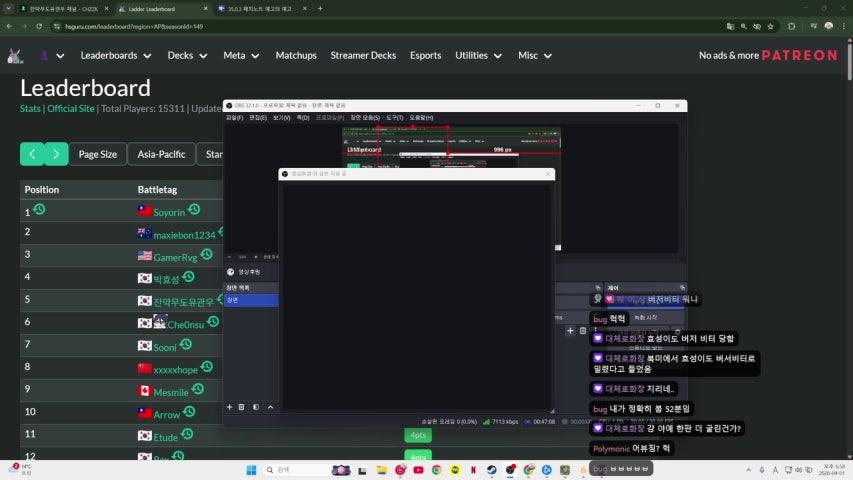Go to previous leaderboard page

pyautogui.click(x=32, y=154)
